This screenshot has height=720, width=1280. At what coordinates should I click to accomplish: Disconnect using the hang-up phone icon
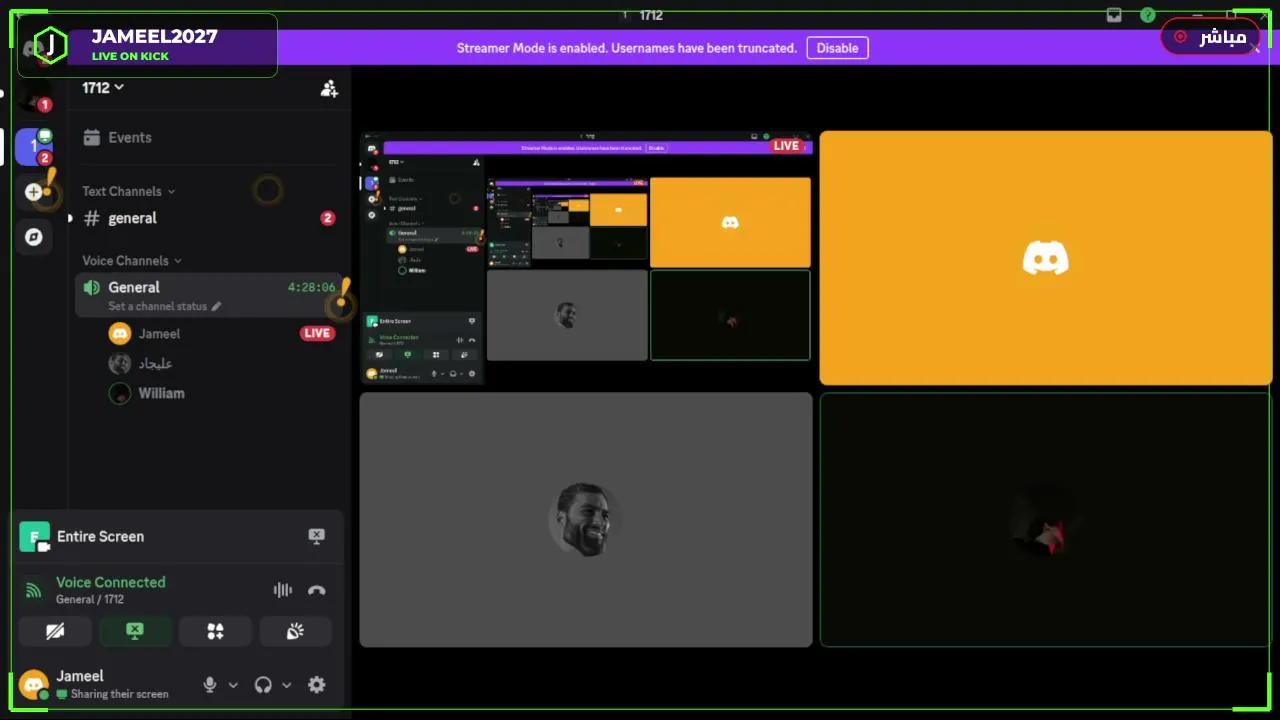pyautogui.click(x=316, y=590)
